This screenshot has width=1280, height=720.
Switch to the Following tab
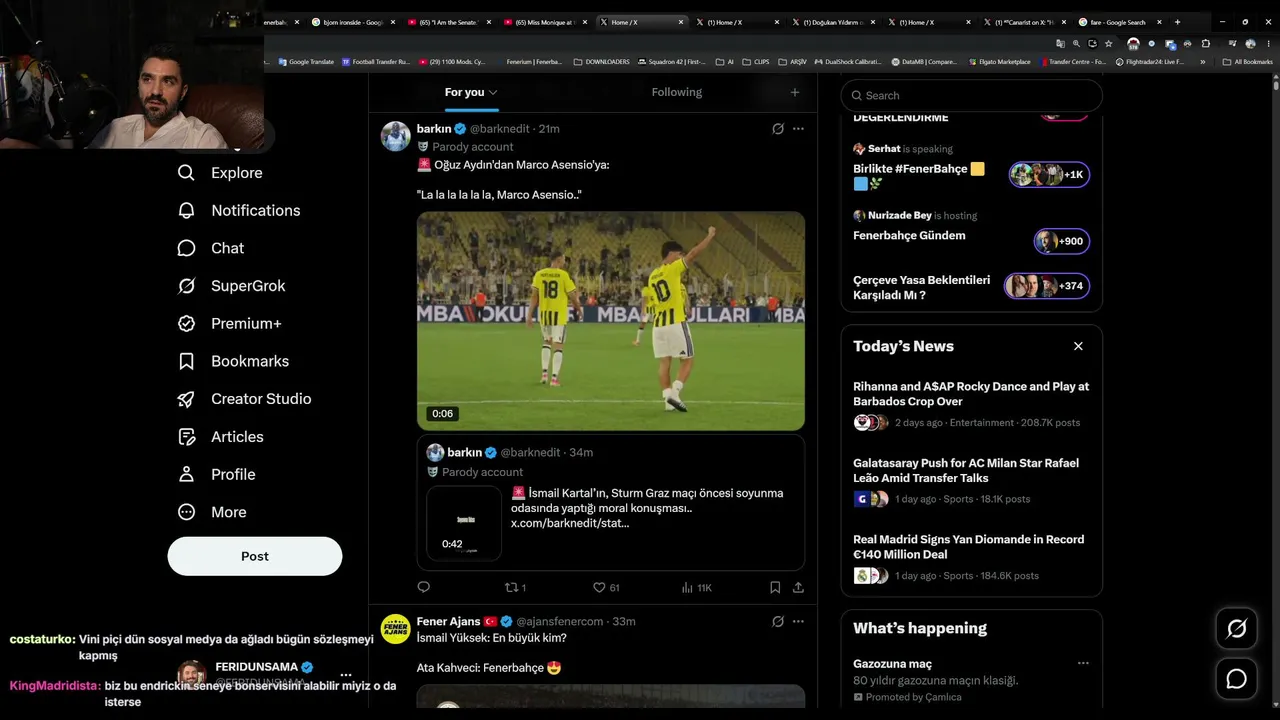[677, 92]
